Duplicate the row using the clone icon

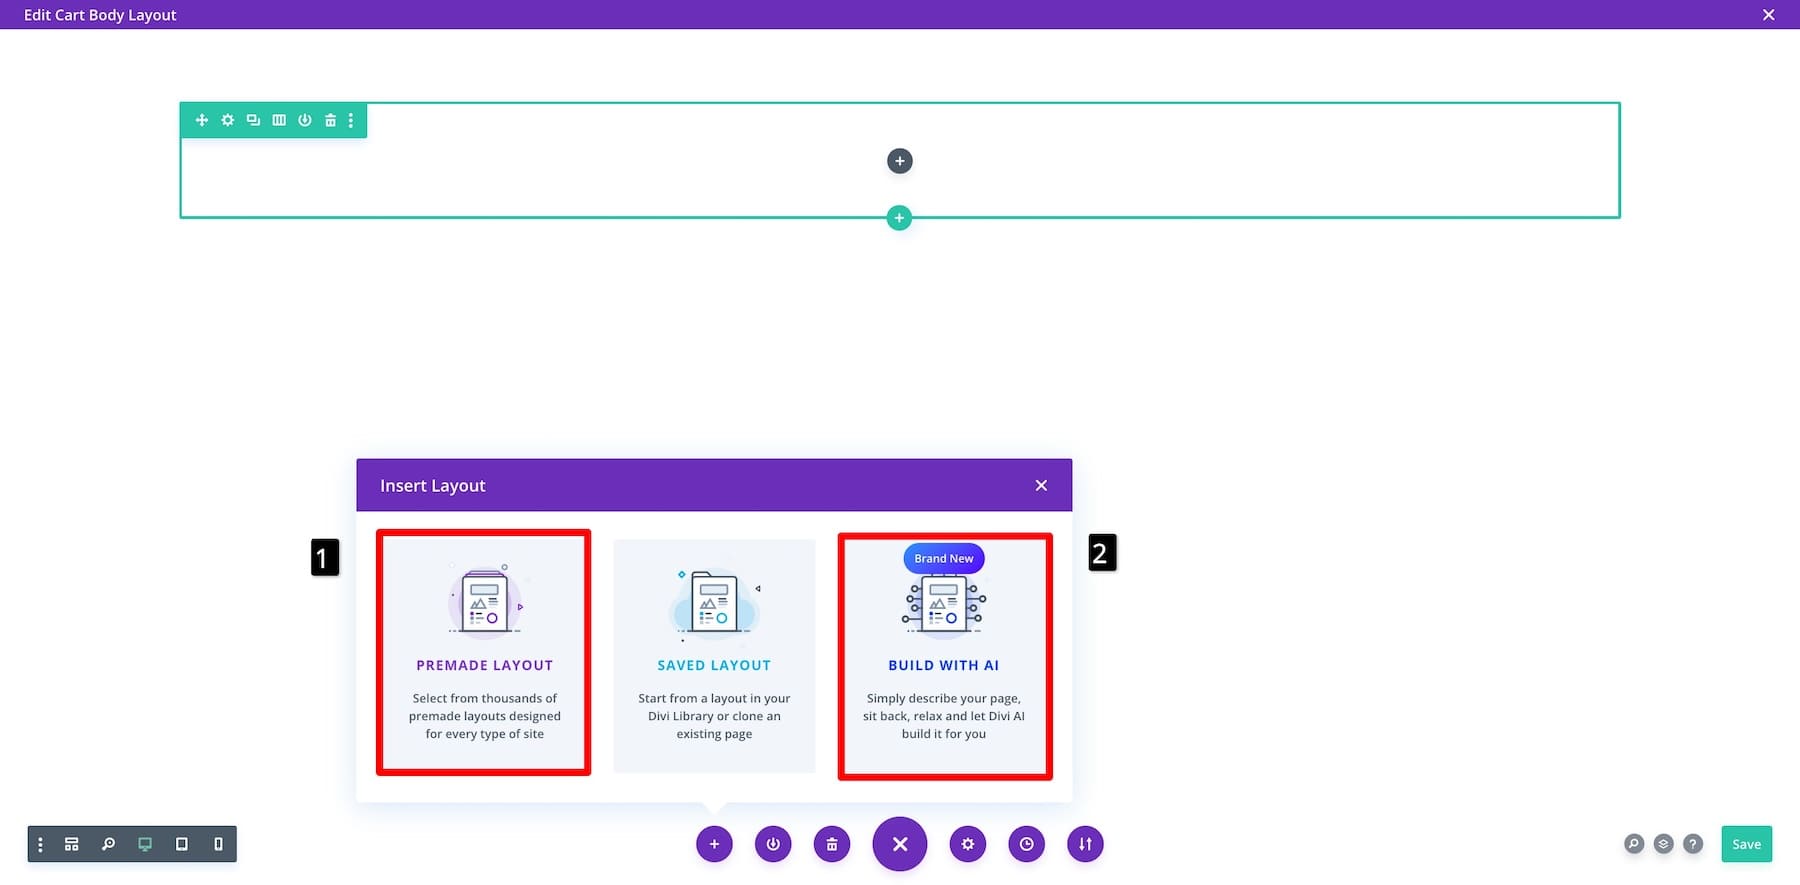pos(253,120)
